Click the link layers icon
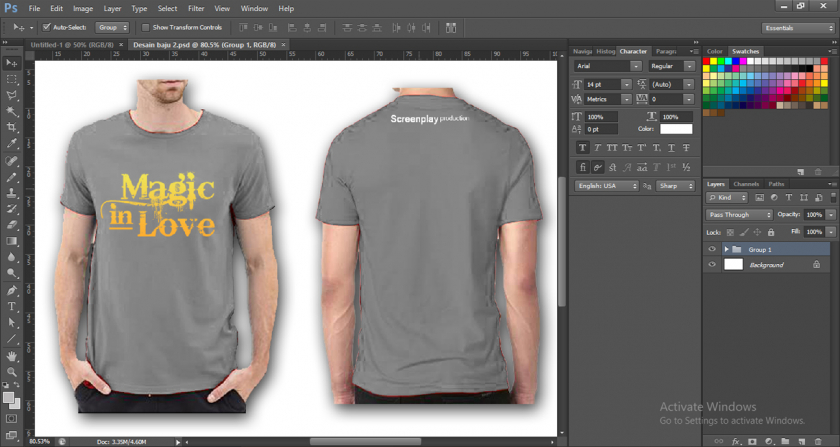Image resolution: width=840 pixels, height=447 pixels. coord(719,441)
